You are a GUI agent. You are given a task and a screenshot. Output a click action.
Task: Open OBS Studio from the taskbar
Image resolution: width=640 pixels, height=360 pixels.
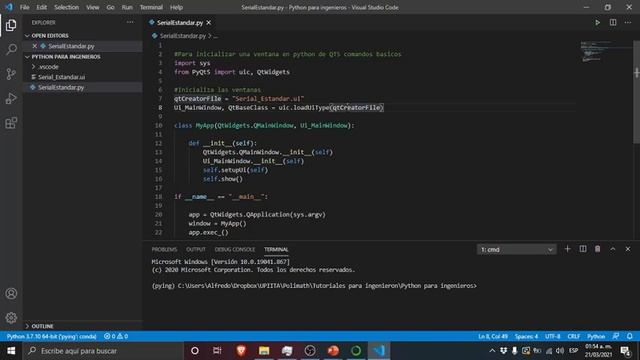tap(310, 351)
